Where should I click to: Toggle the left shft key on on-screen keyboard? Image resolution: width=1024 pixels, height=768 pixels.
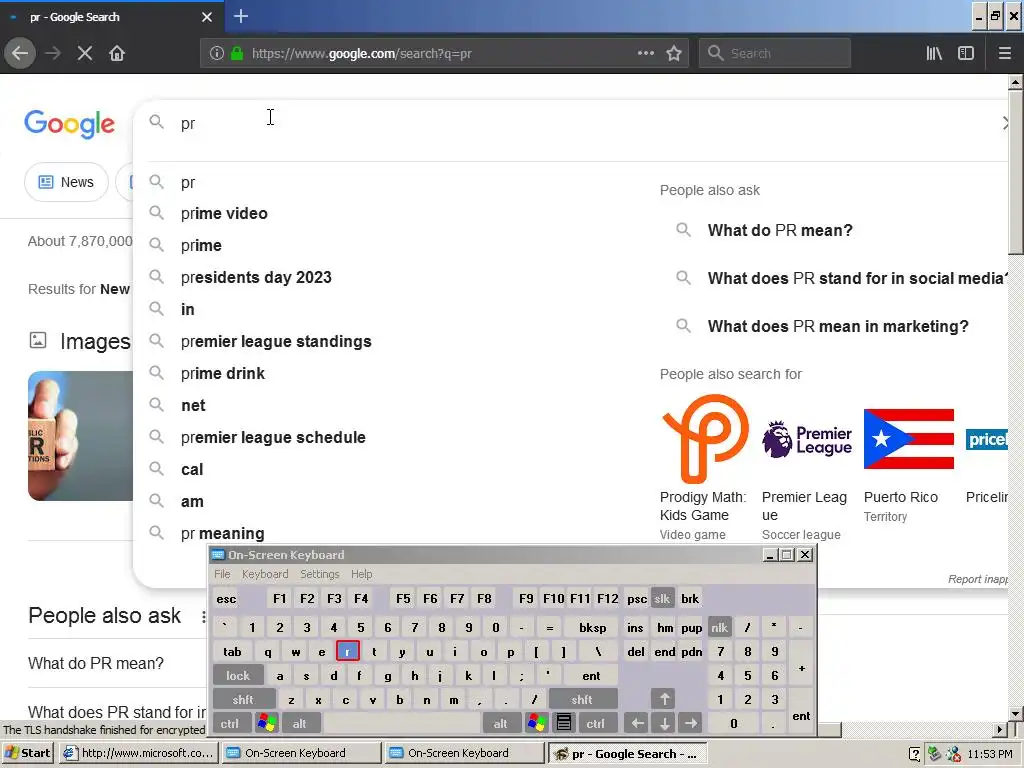tap(242, 699)
